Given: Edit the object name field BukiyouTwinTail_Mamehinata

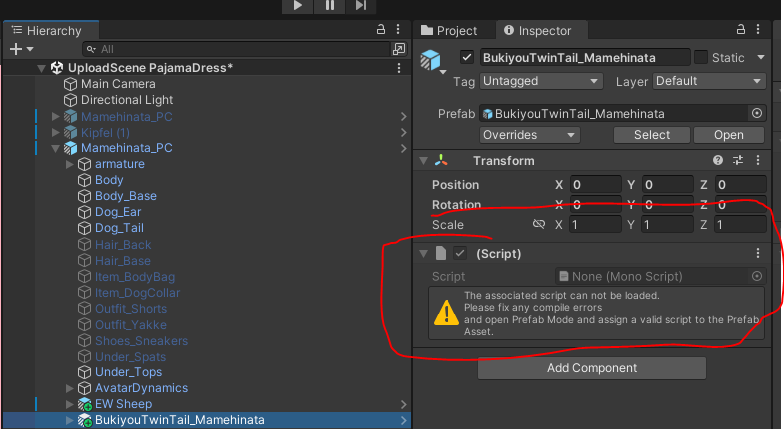Looking at the screenshot, I should pyautogui.click(x=585, y=58).
